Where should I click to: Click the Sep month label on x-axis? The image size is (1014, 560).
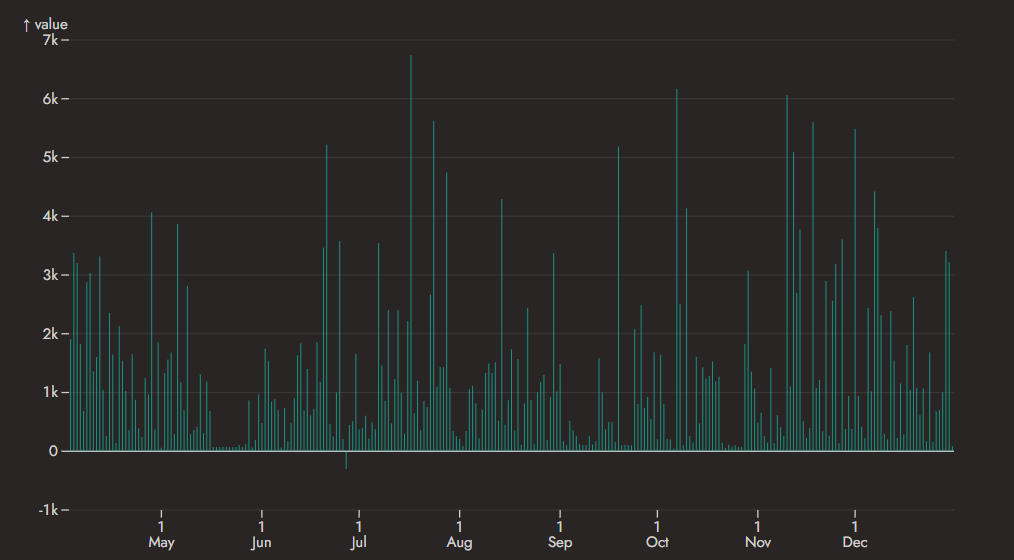coord(560,543)
